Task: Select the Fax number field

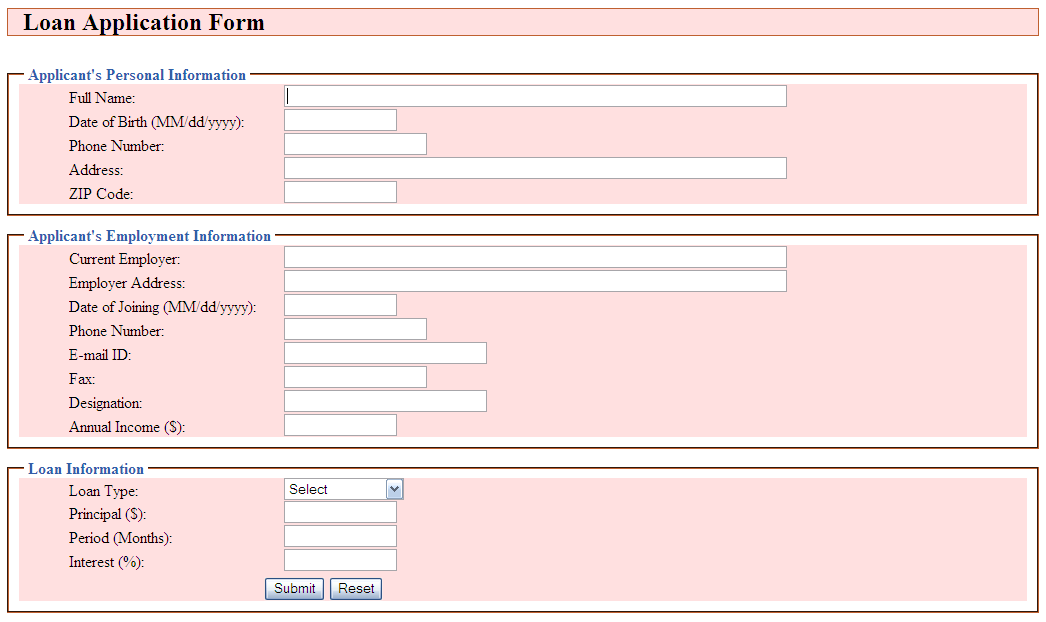Action: [x=355, y=377]
